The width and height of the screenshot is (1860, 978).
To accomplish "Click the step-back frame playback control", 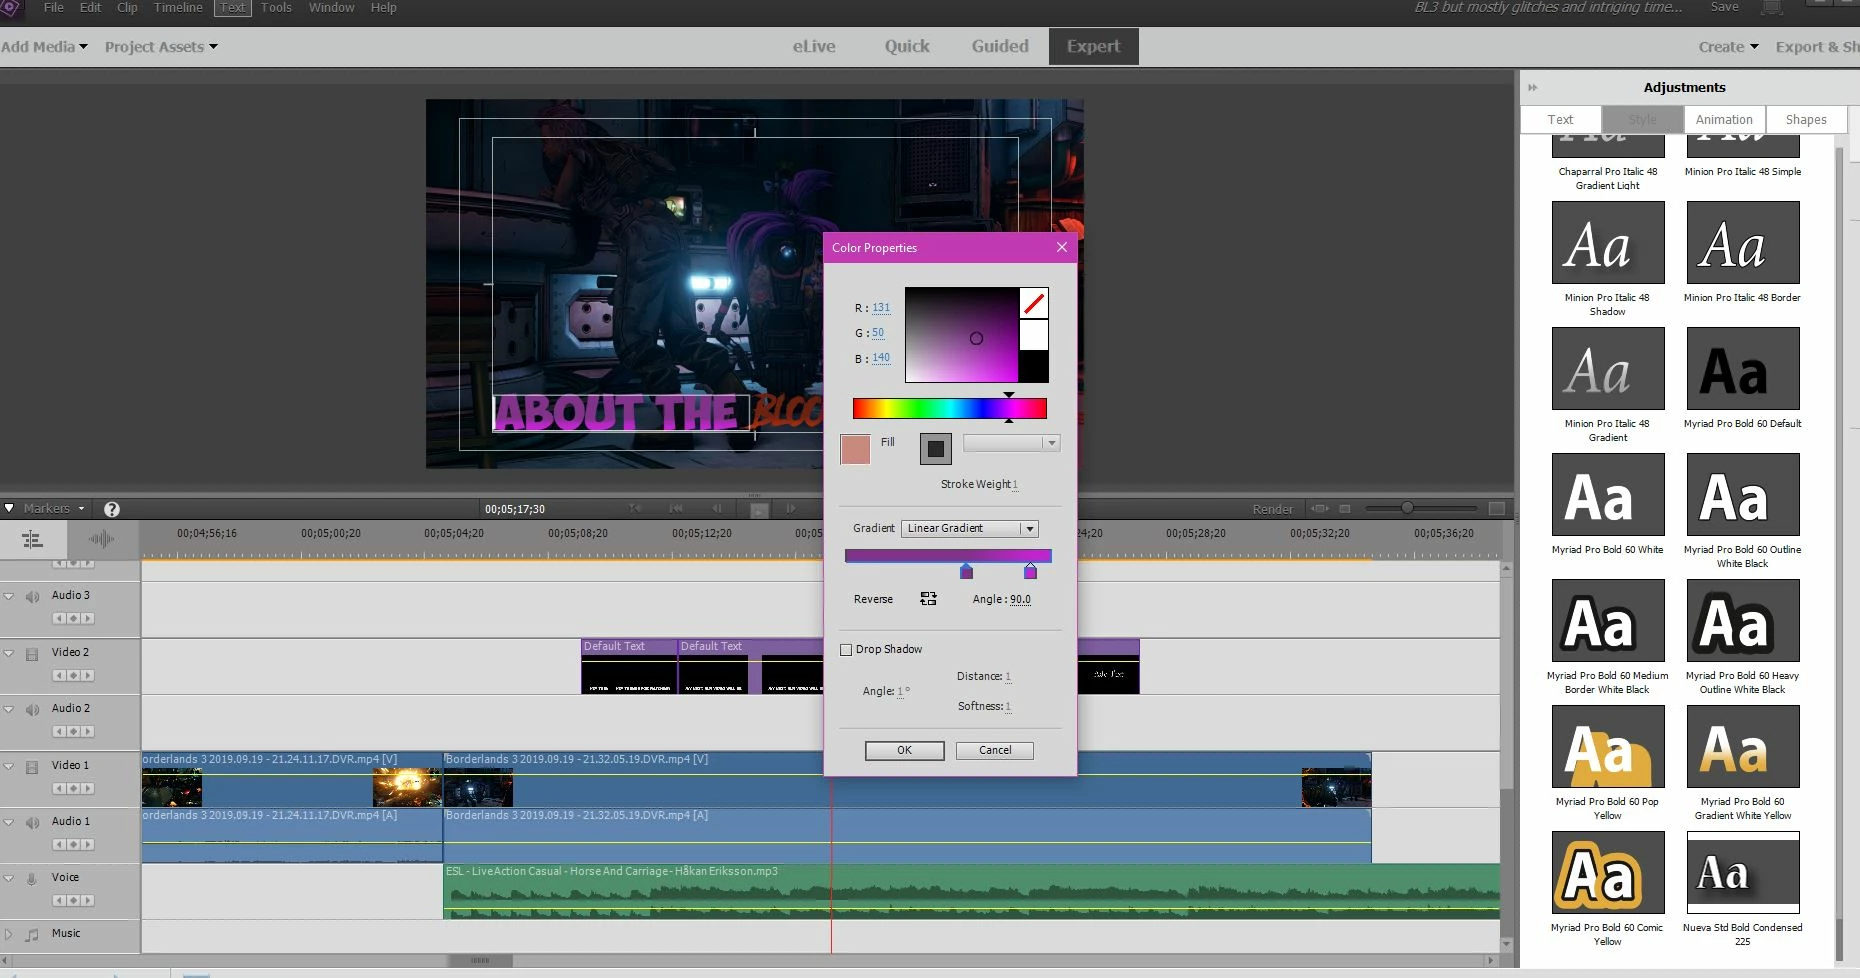I will point(716,509).
